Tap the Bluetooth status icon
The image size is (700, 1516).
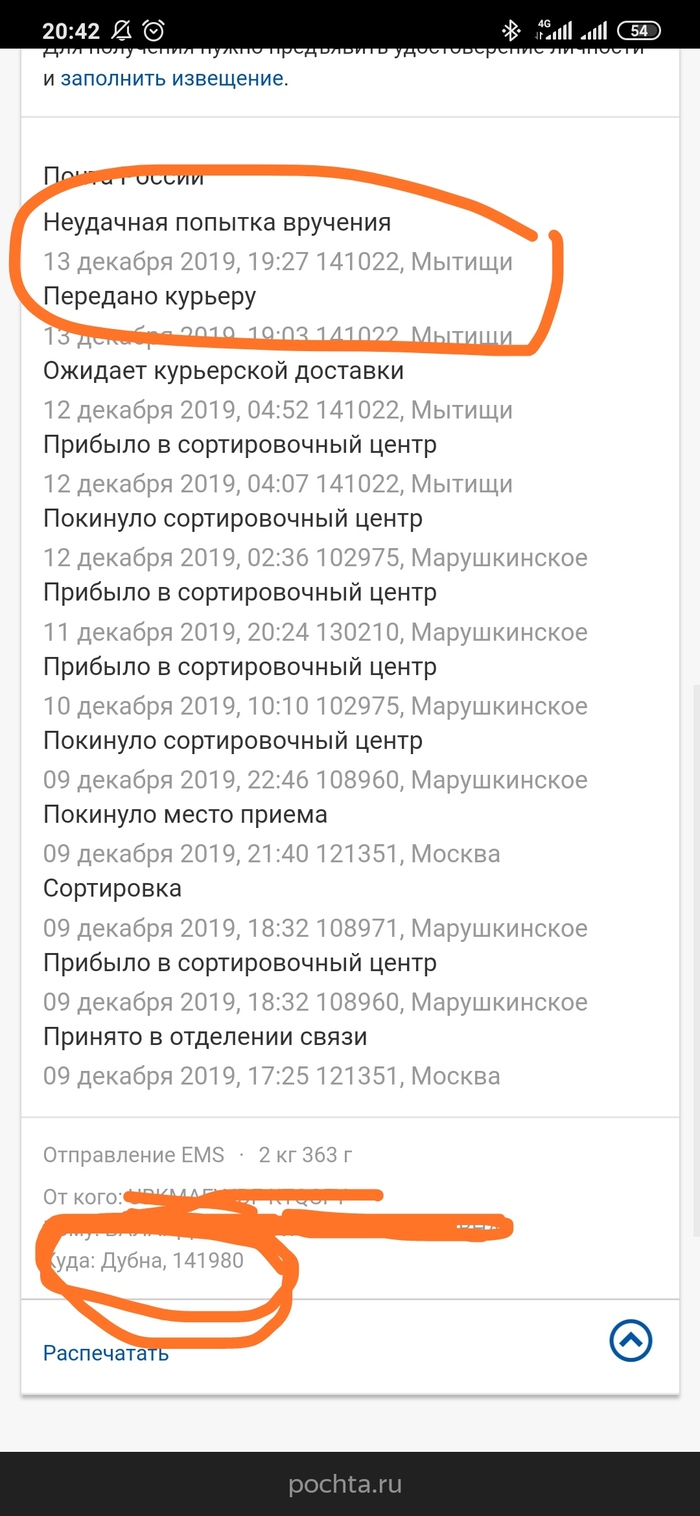511,29
